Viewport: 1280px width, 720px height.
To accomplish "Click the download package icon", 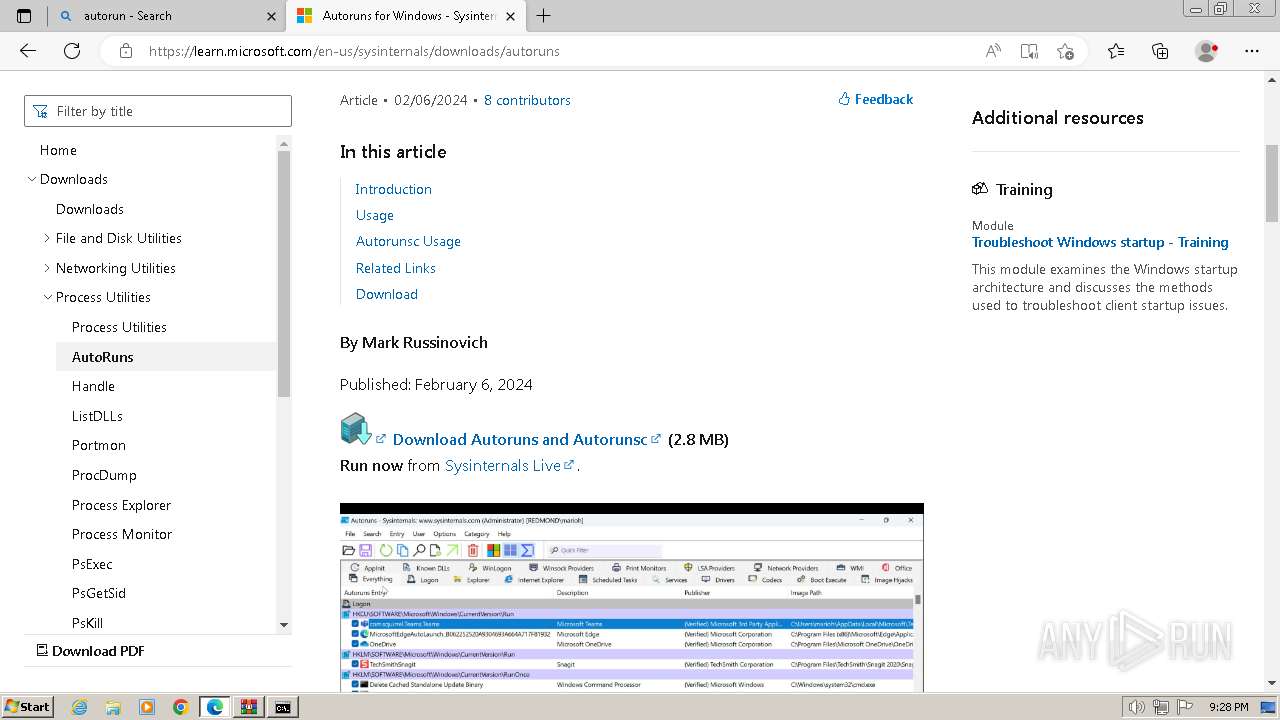I will coord(355,429).
